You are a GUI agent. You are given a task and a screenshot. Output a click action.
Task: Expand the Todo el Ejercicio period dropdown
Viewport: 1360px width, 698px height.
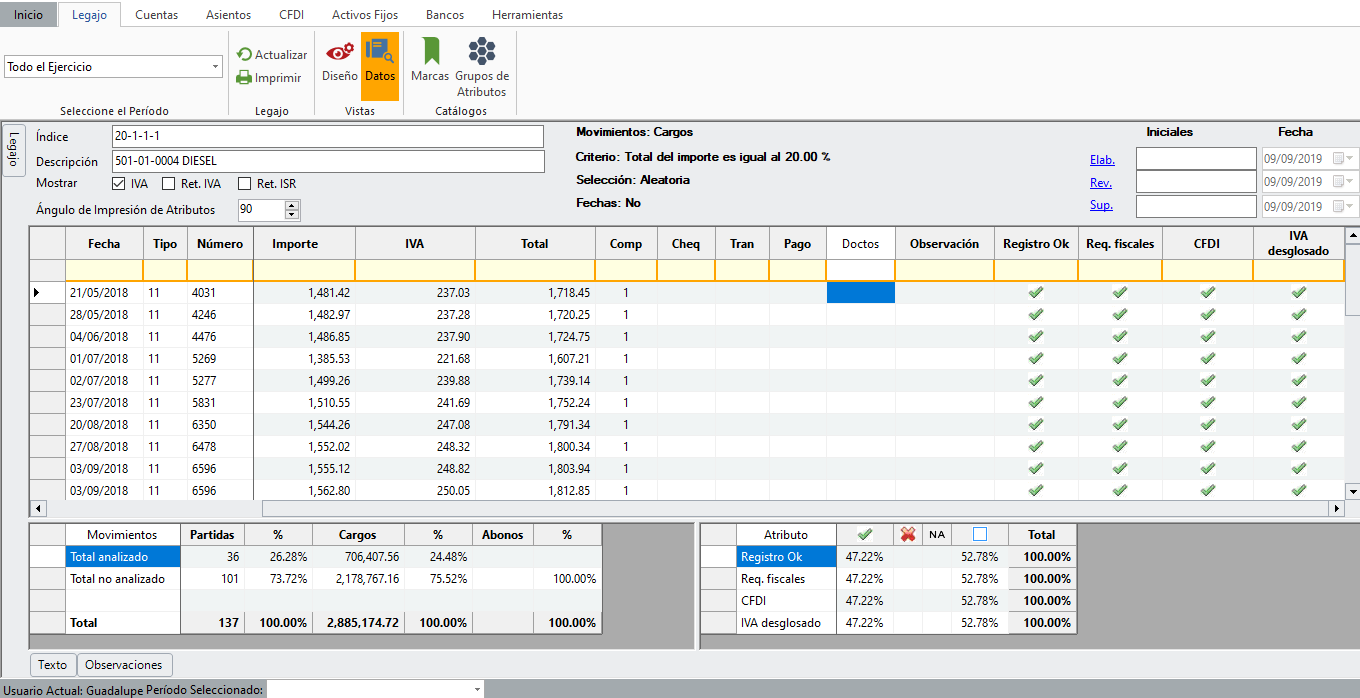pyautogui.click(x=216, y=67)
